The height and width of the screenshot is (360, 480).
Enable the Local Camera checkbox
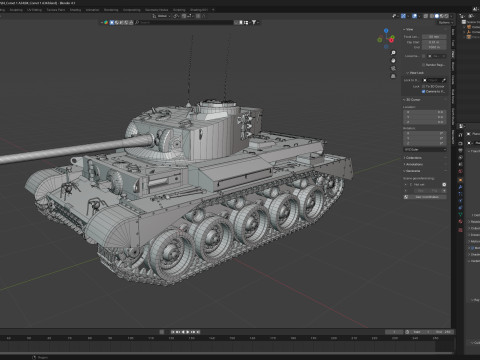pos(424,56)
